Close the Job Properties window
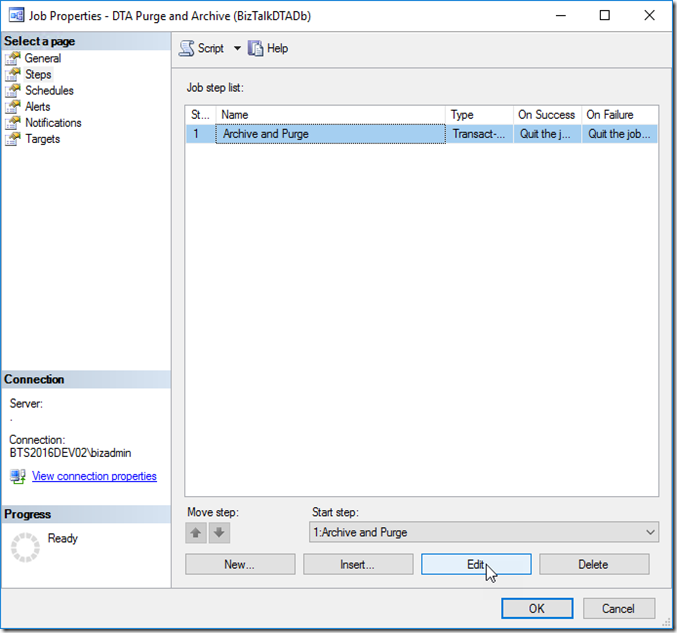This screenshot has width=677, height=633. (x=649, y=16)
